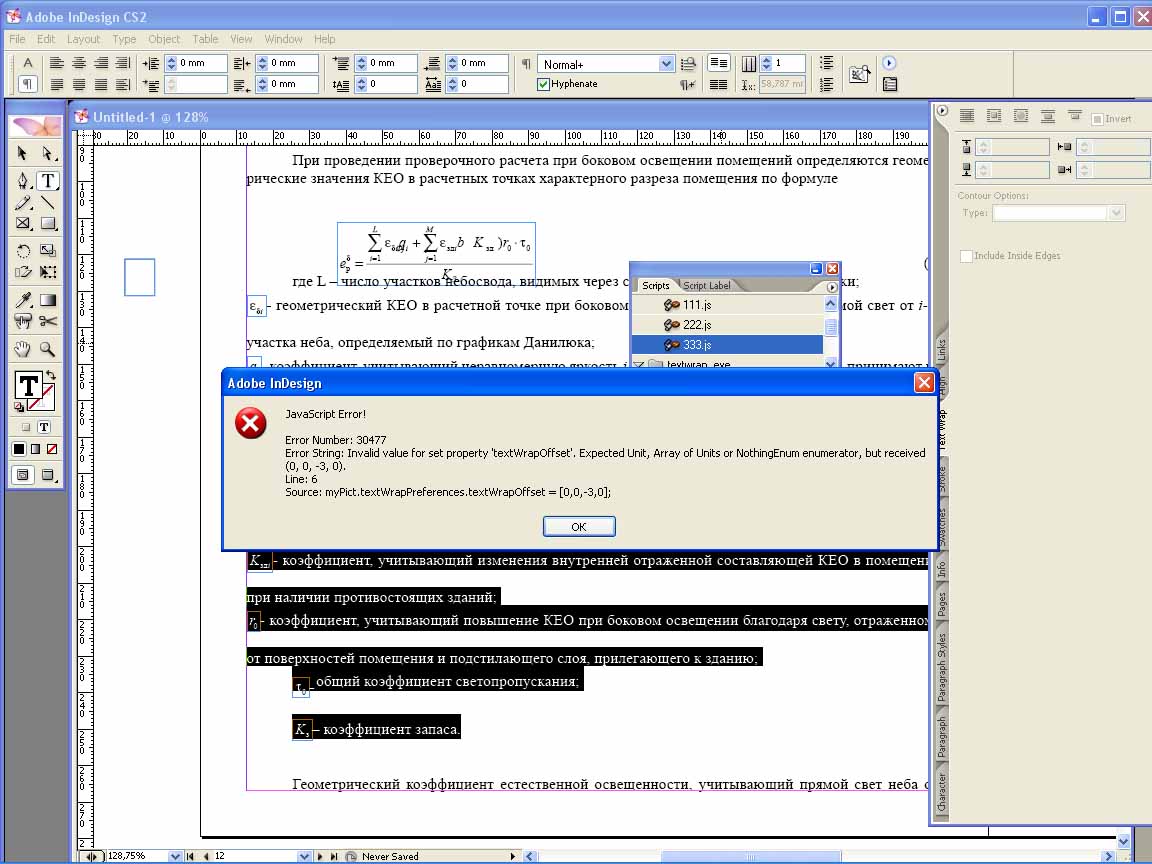Select the Scale tool
Screen dimensions: 1152x864
click(x=48, y=251)
